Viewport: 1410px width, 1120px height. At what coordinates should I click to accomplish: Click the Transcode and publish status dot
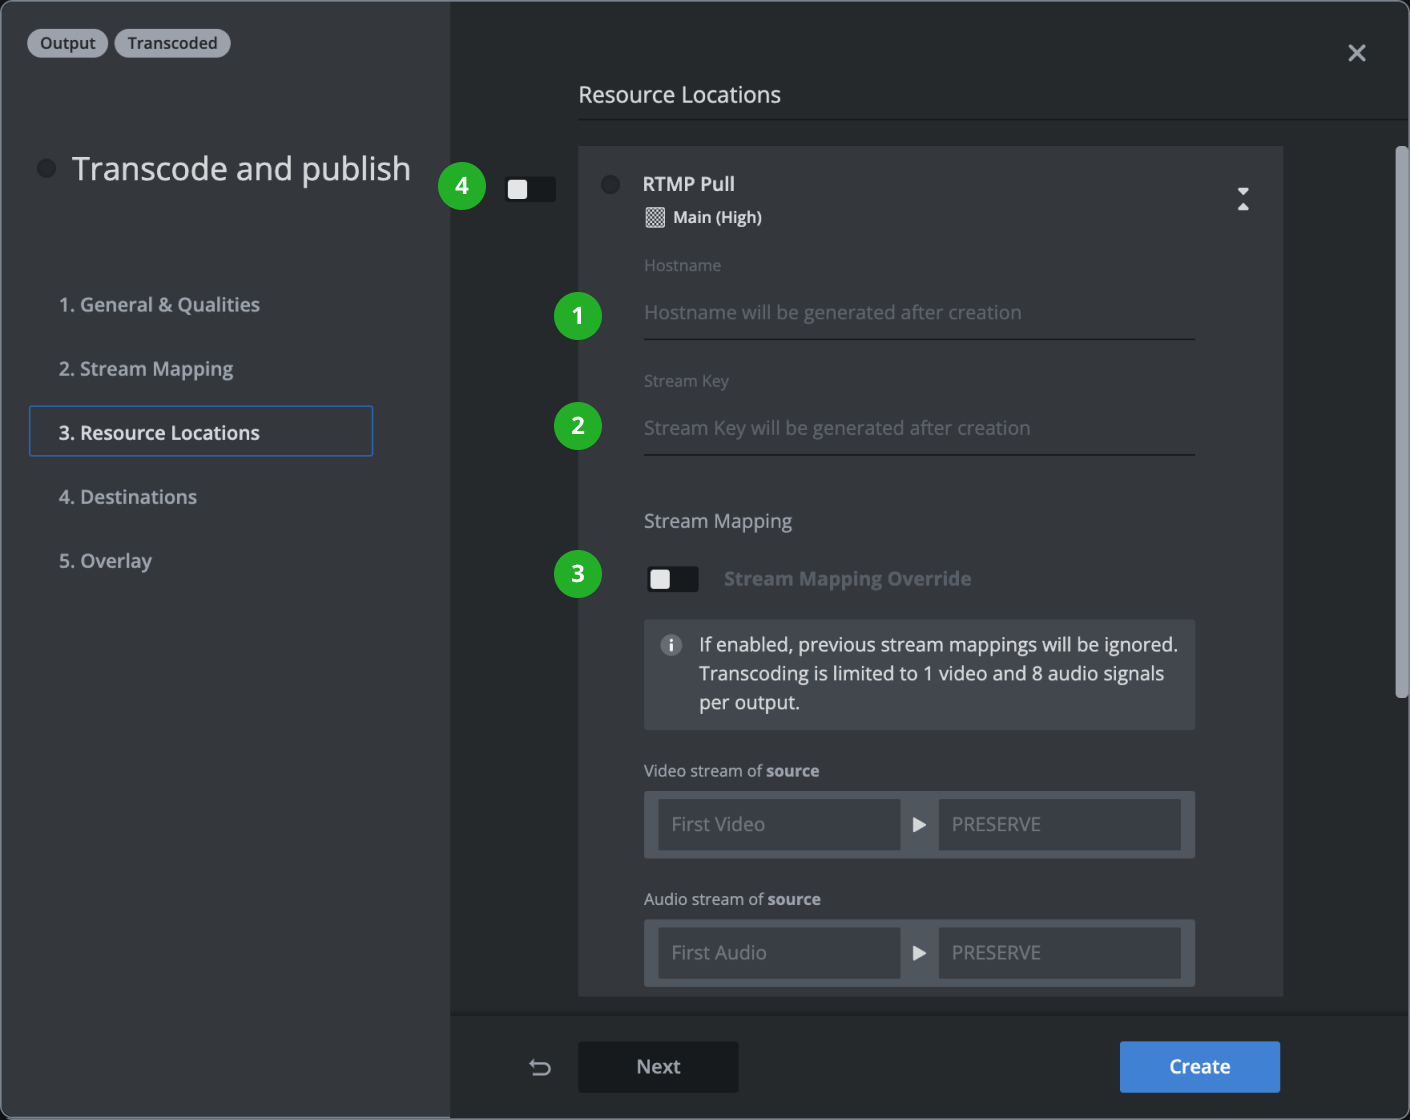point(46,168)
